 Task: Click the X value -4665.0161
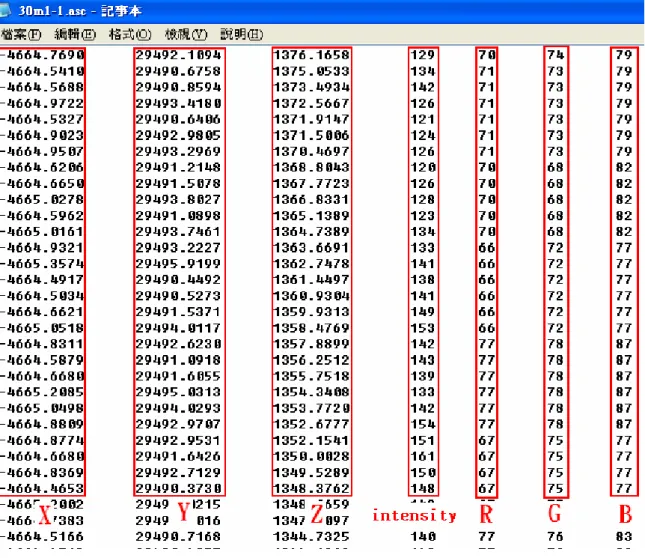tap(42, 232)
